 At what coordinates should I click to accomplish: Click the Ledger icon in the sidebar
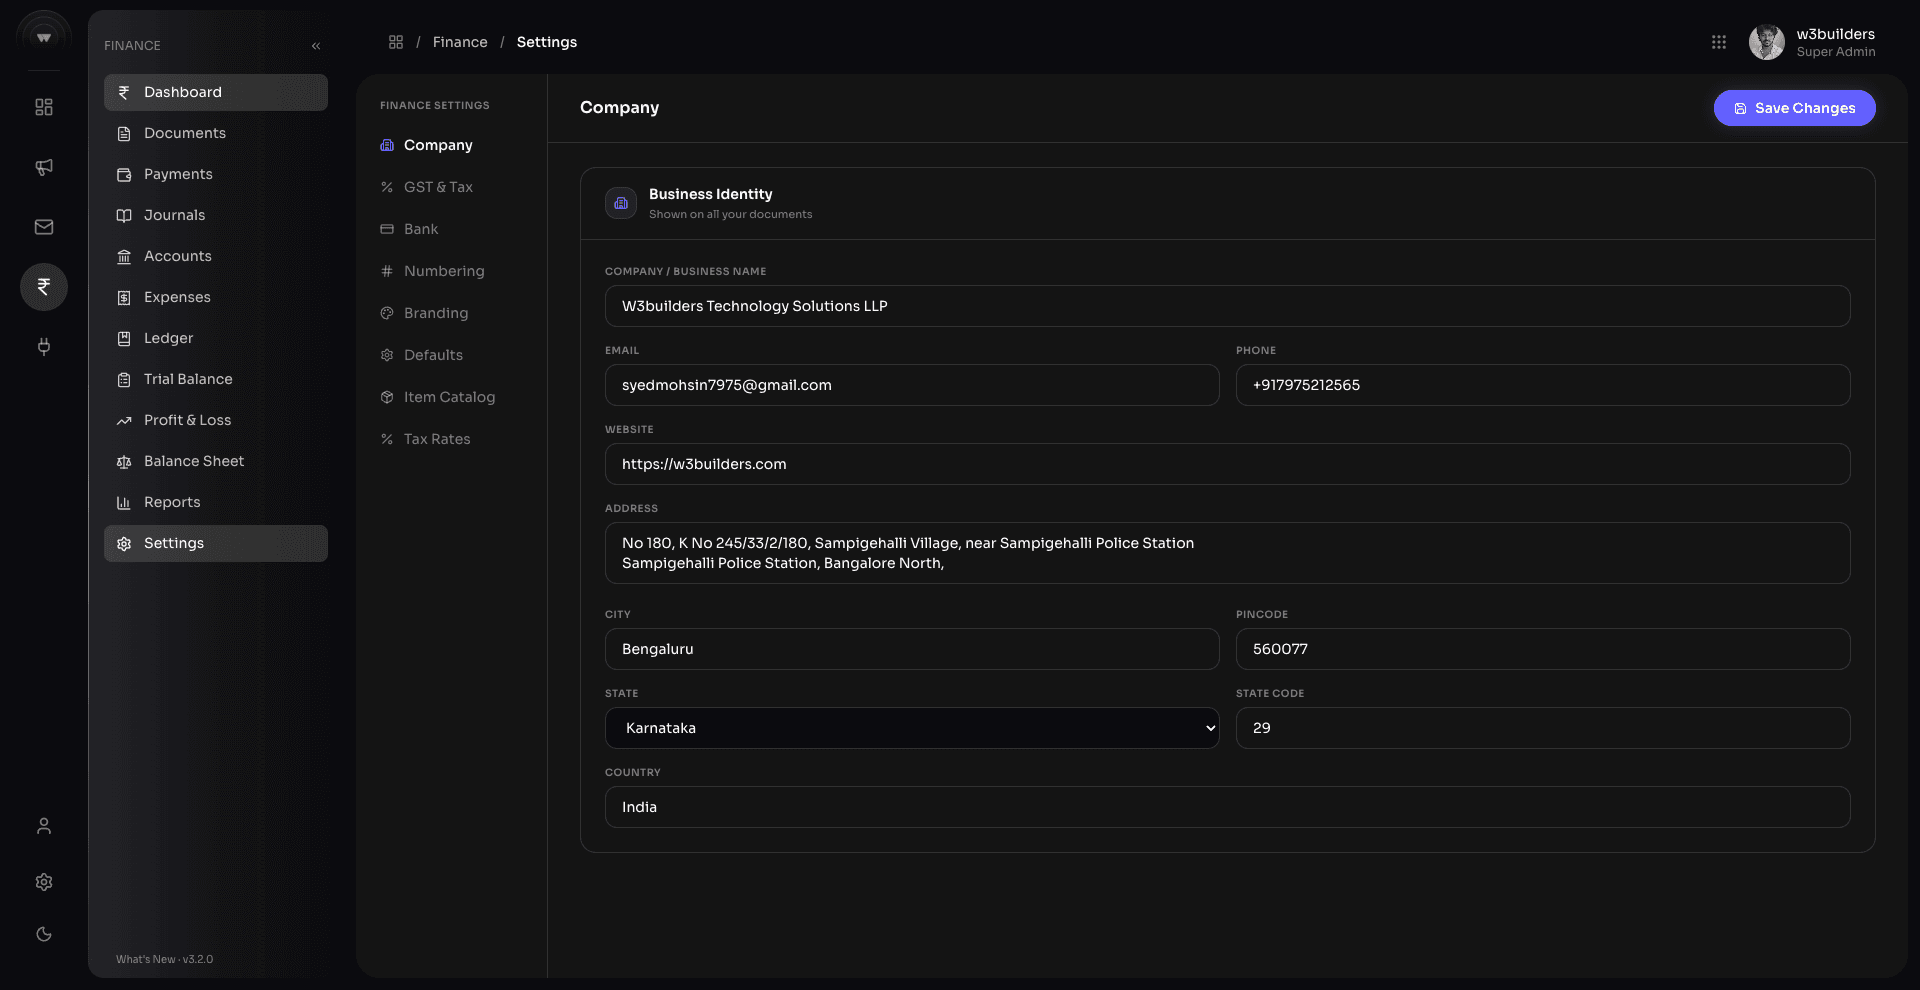(124, 338)
